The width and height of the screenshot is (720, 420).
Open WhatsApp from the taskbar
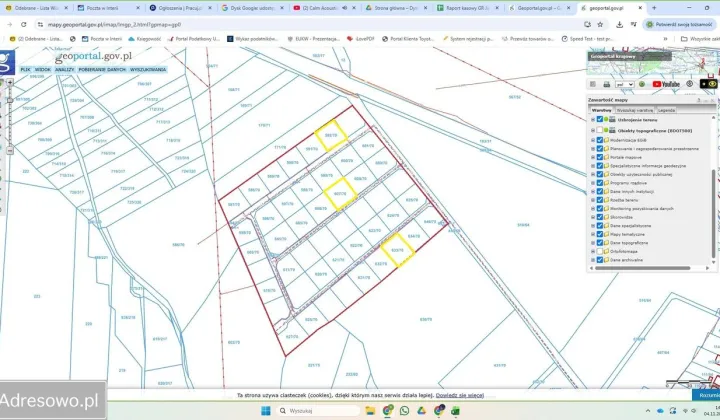405,410
